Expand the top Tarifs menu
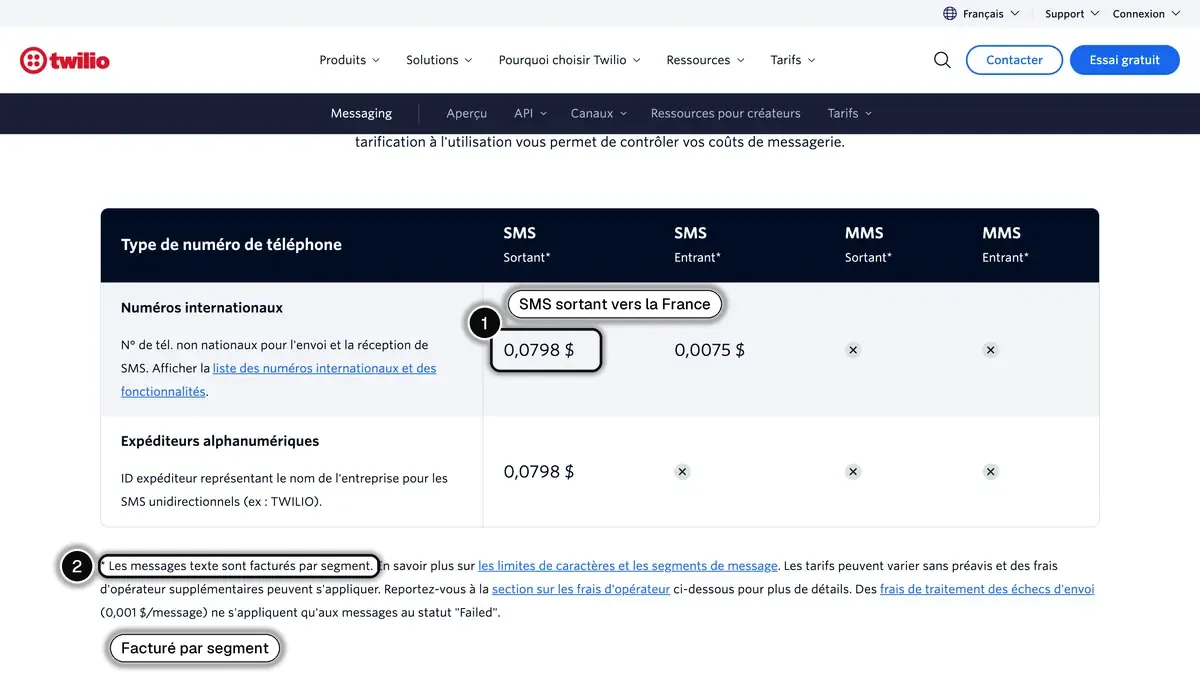Screen dimensions: 1200x675 point(793,60)
